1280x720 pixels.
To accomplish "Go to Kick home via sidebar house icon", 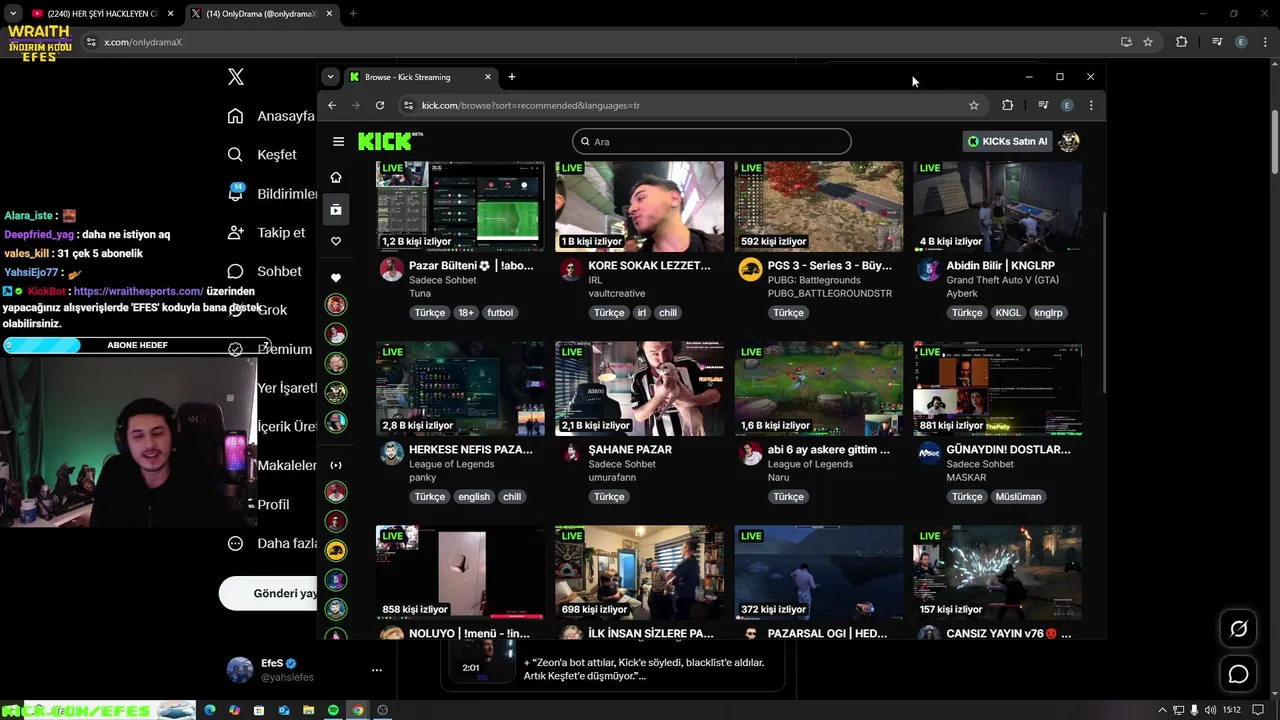I will click(x=336, y=177).
